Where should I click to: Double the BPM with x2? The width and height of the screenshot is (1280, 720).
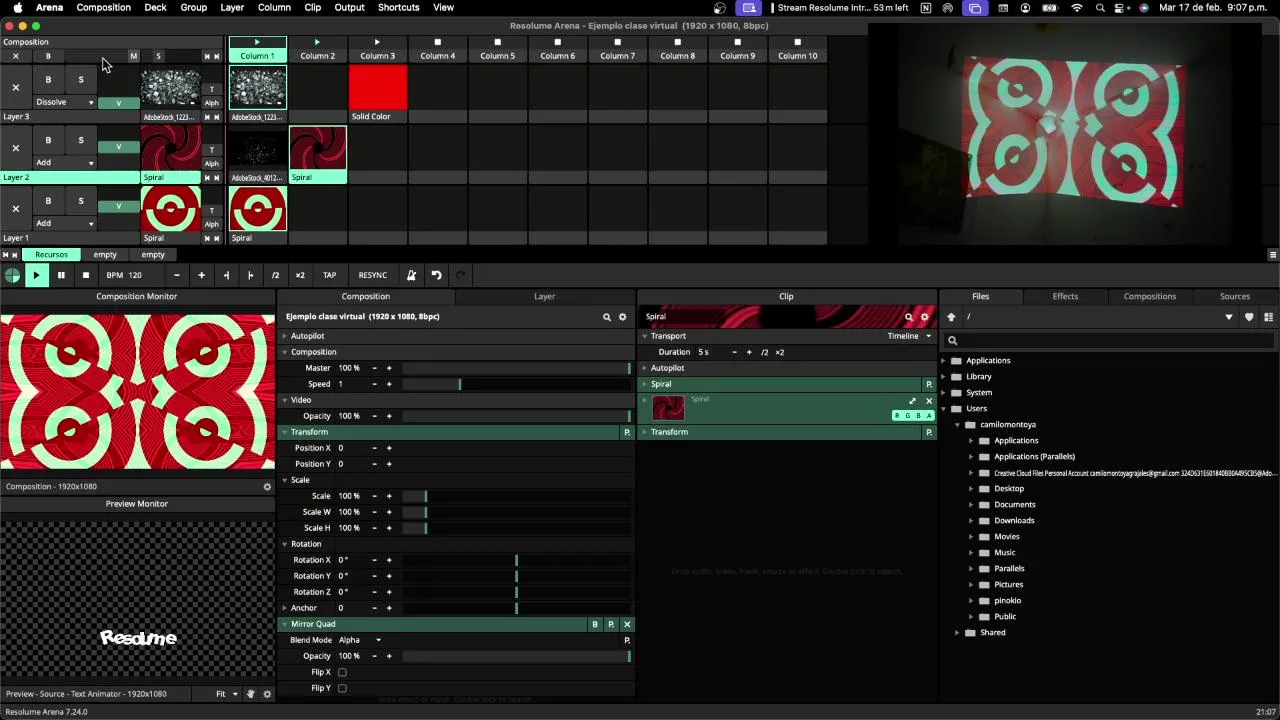[x=300, y=275]
